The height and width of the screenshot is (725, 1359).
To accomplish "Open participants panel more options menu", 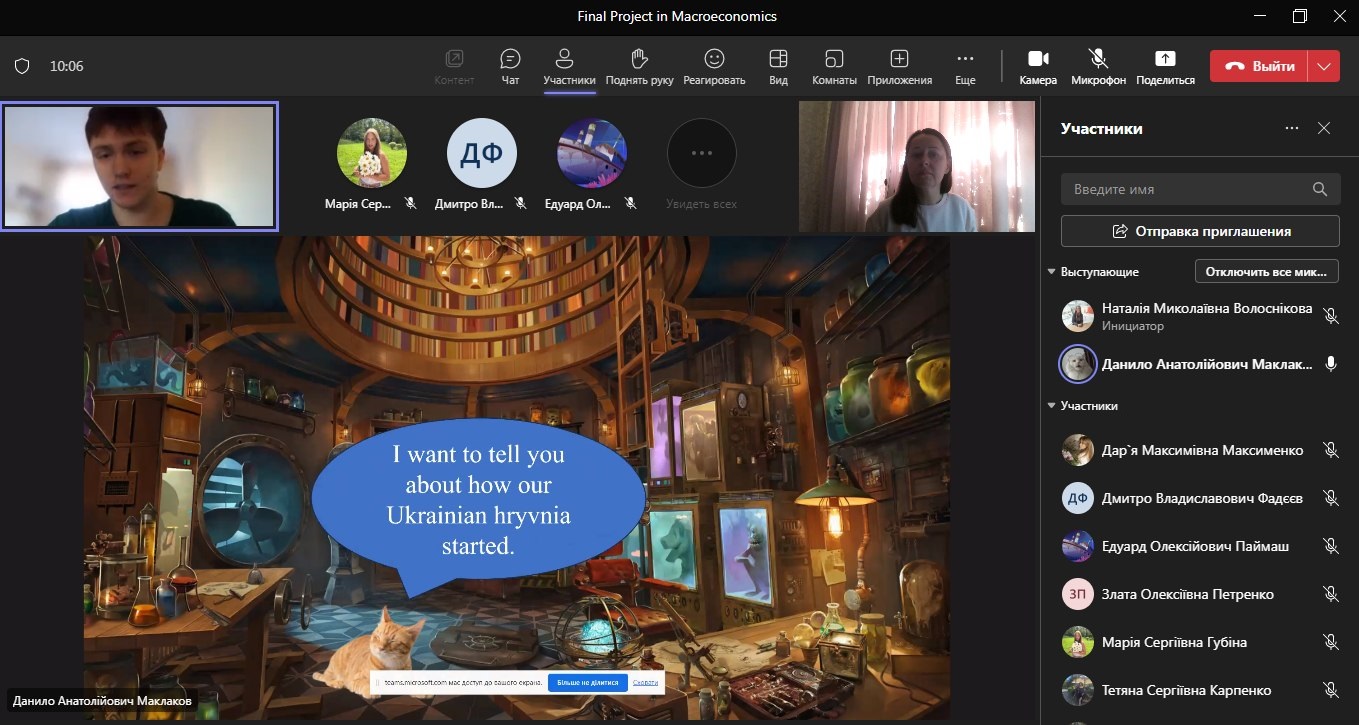I will (x=1292, y=129).
